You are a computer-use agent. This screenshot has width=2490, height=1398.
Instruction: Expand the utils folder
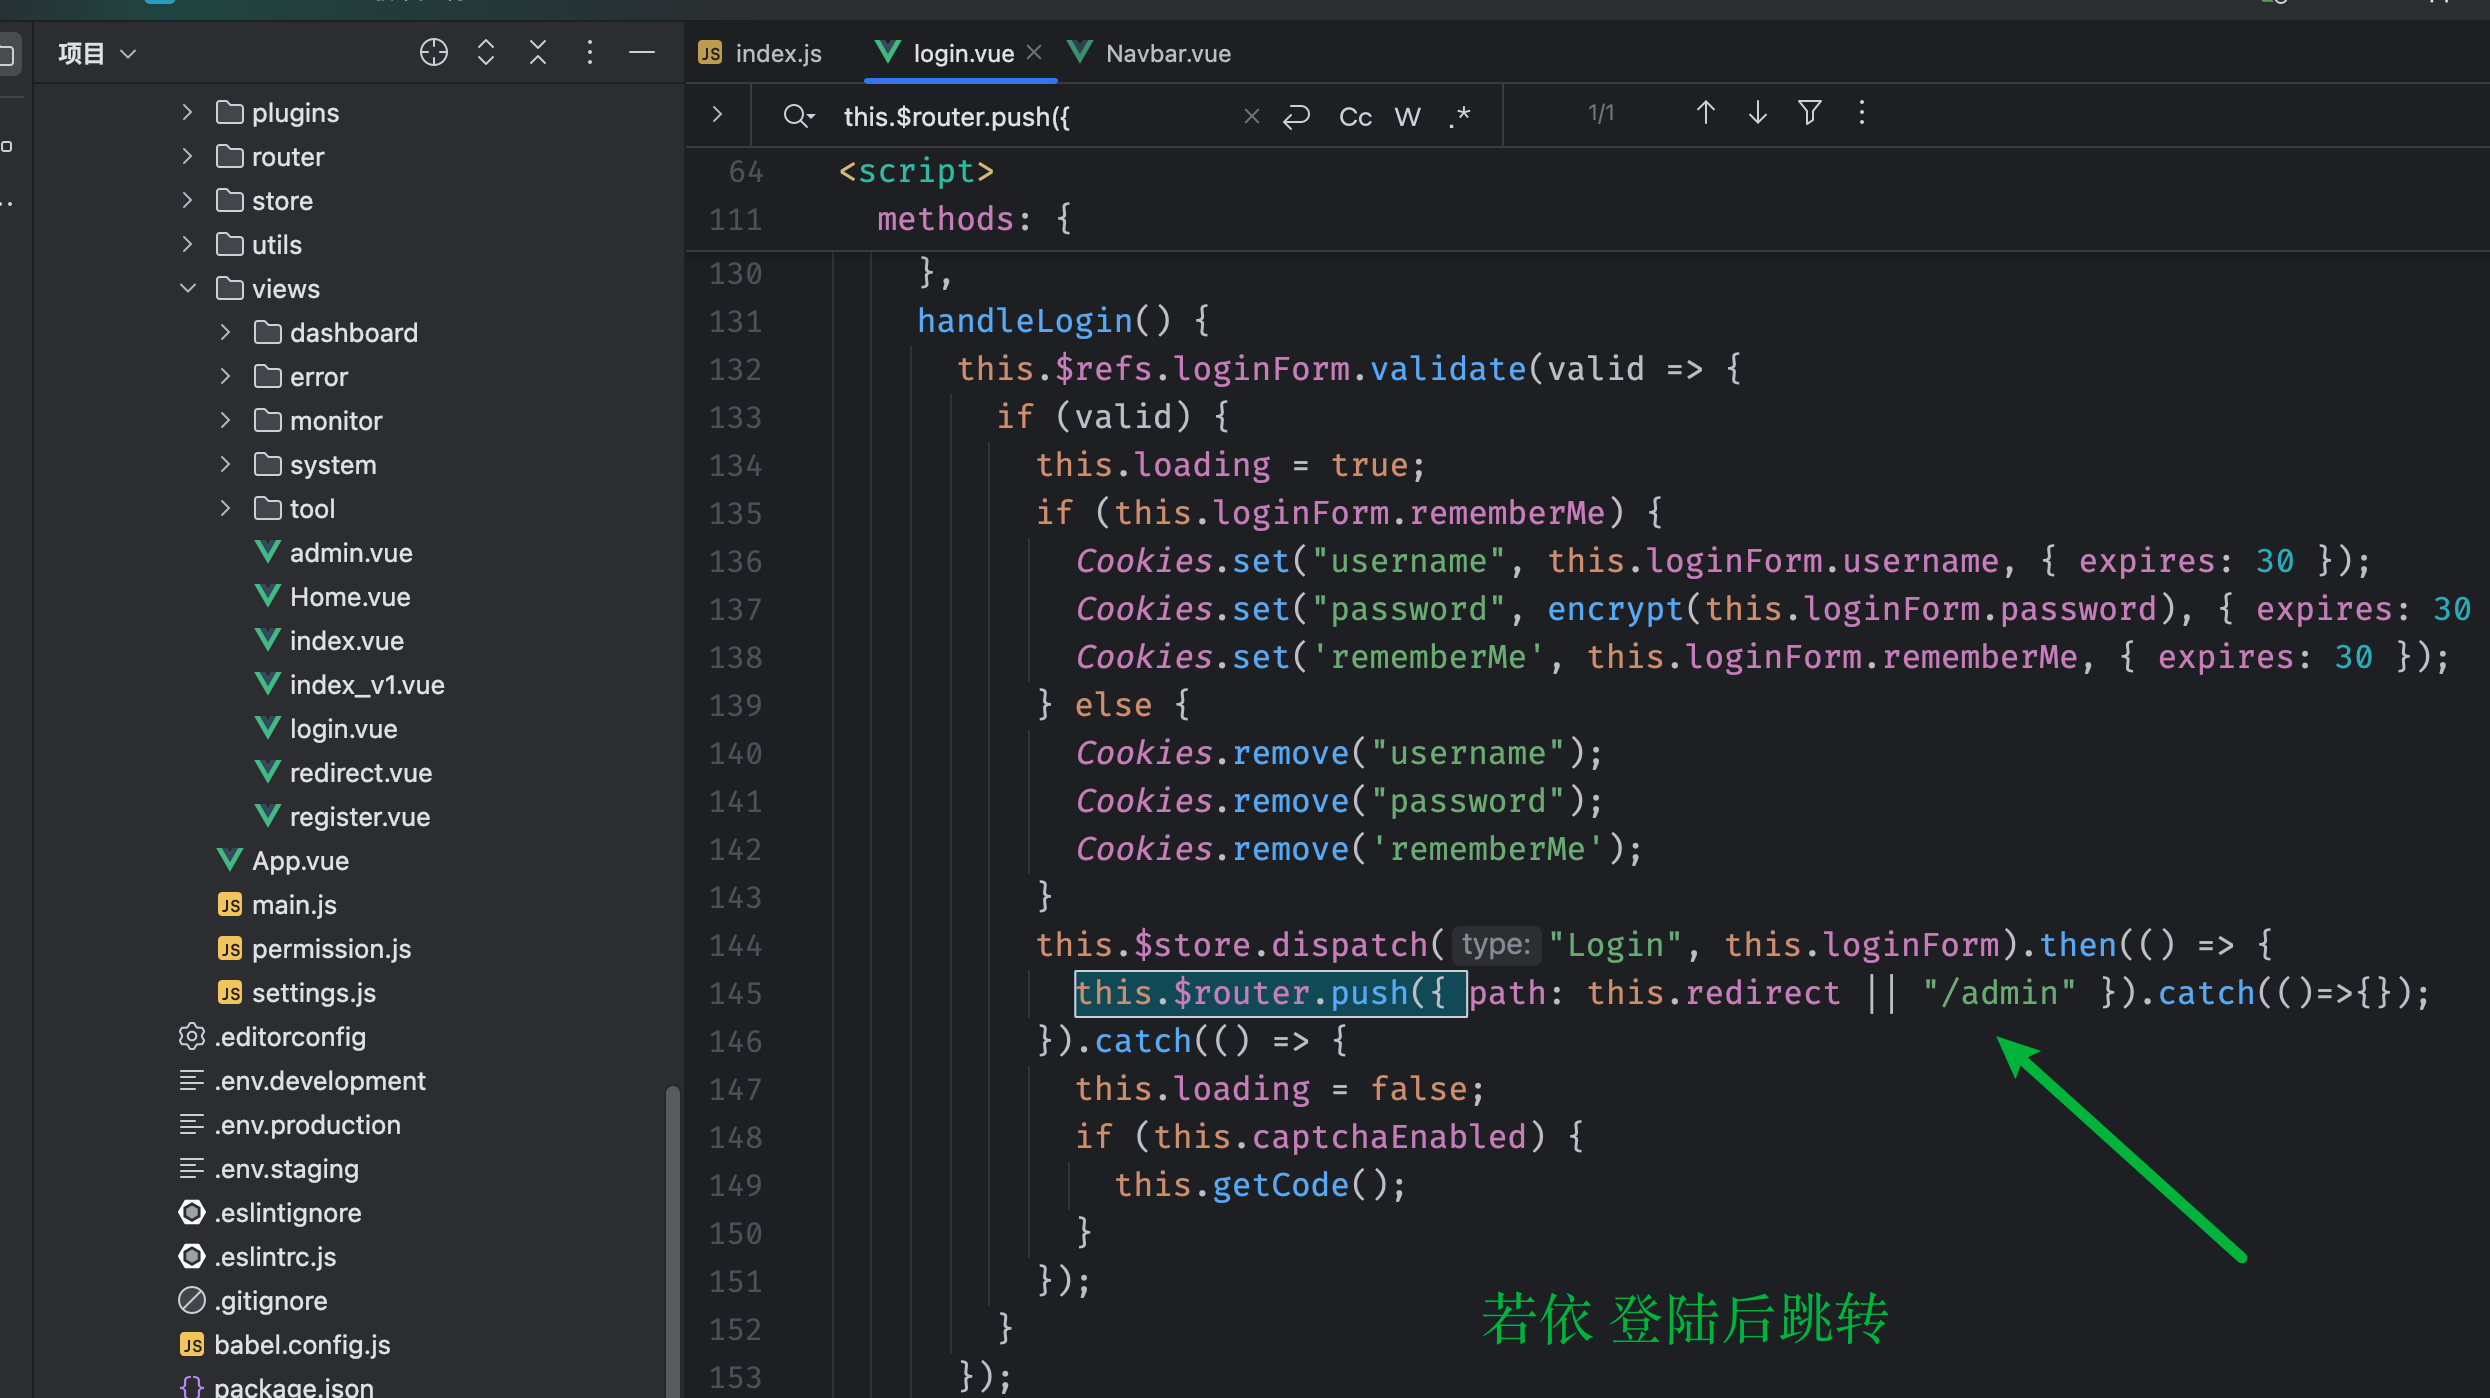187,244
